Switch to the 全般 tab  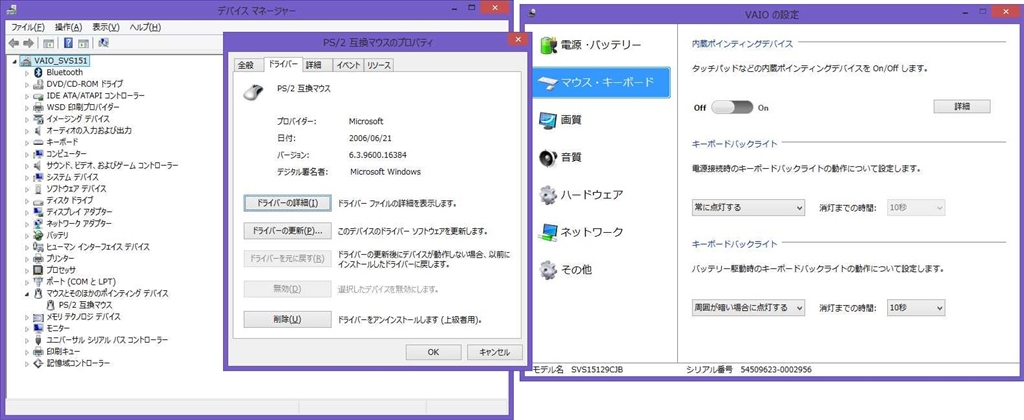[x=246, y=65]
